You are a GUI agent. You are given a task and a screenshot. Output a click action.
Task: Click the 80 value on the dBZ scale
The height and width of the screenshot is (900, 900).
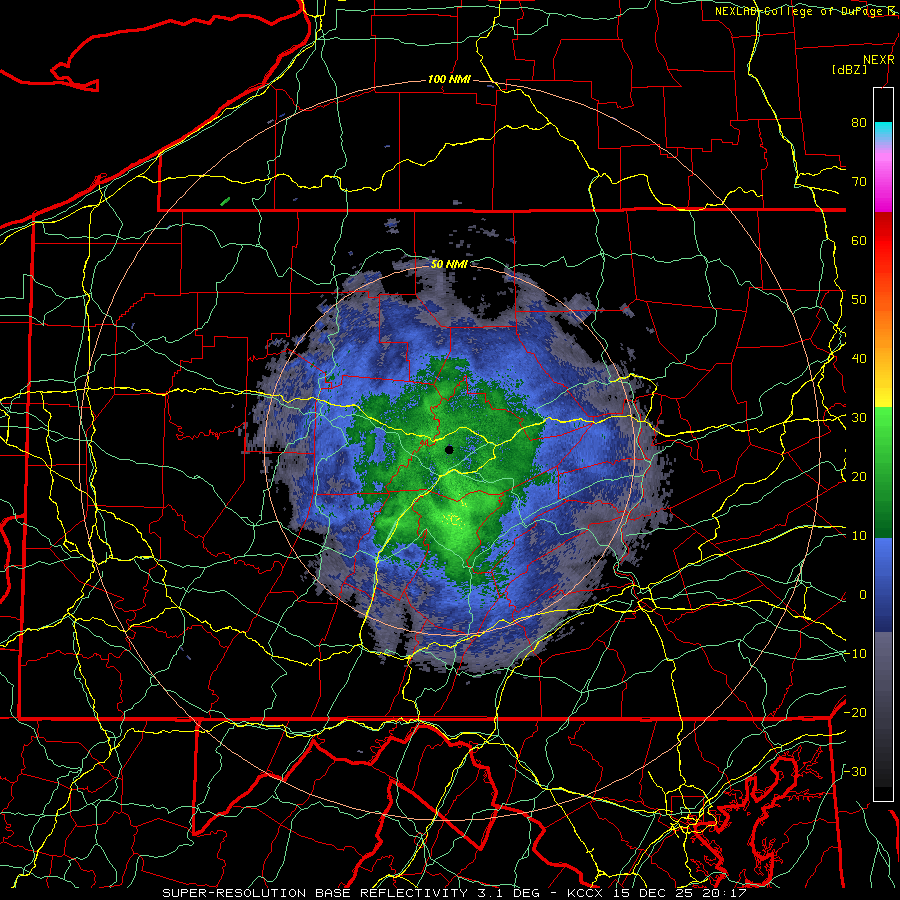tap(859, 123)
